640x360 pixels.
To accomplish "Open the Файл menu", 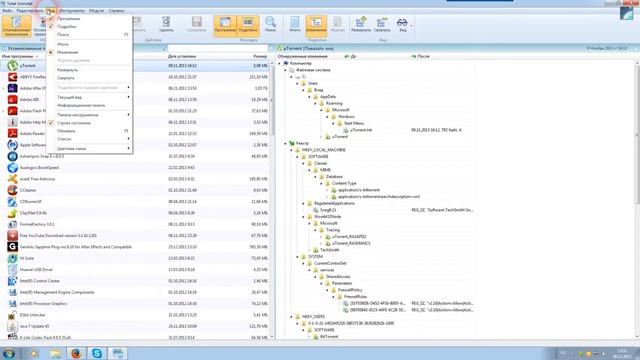I will pyautogui.click(x=7, y=11).
